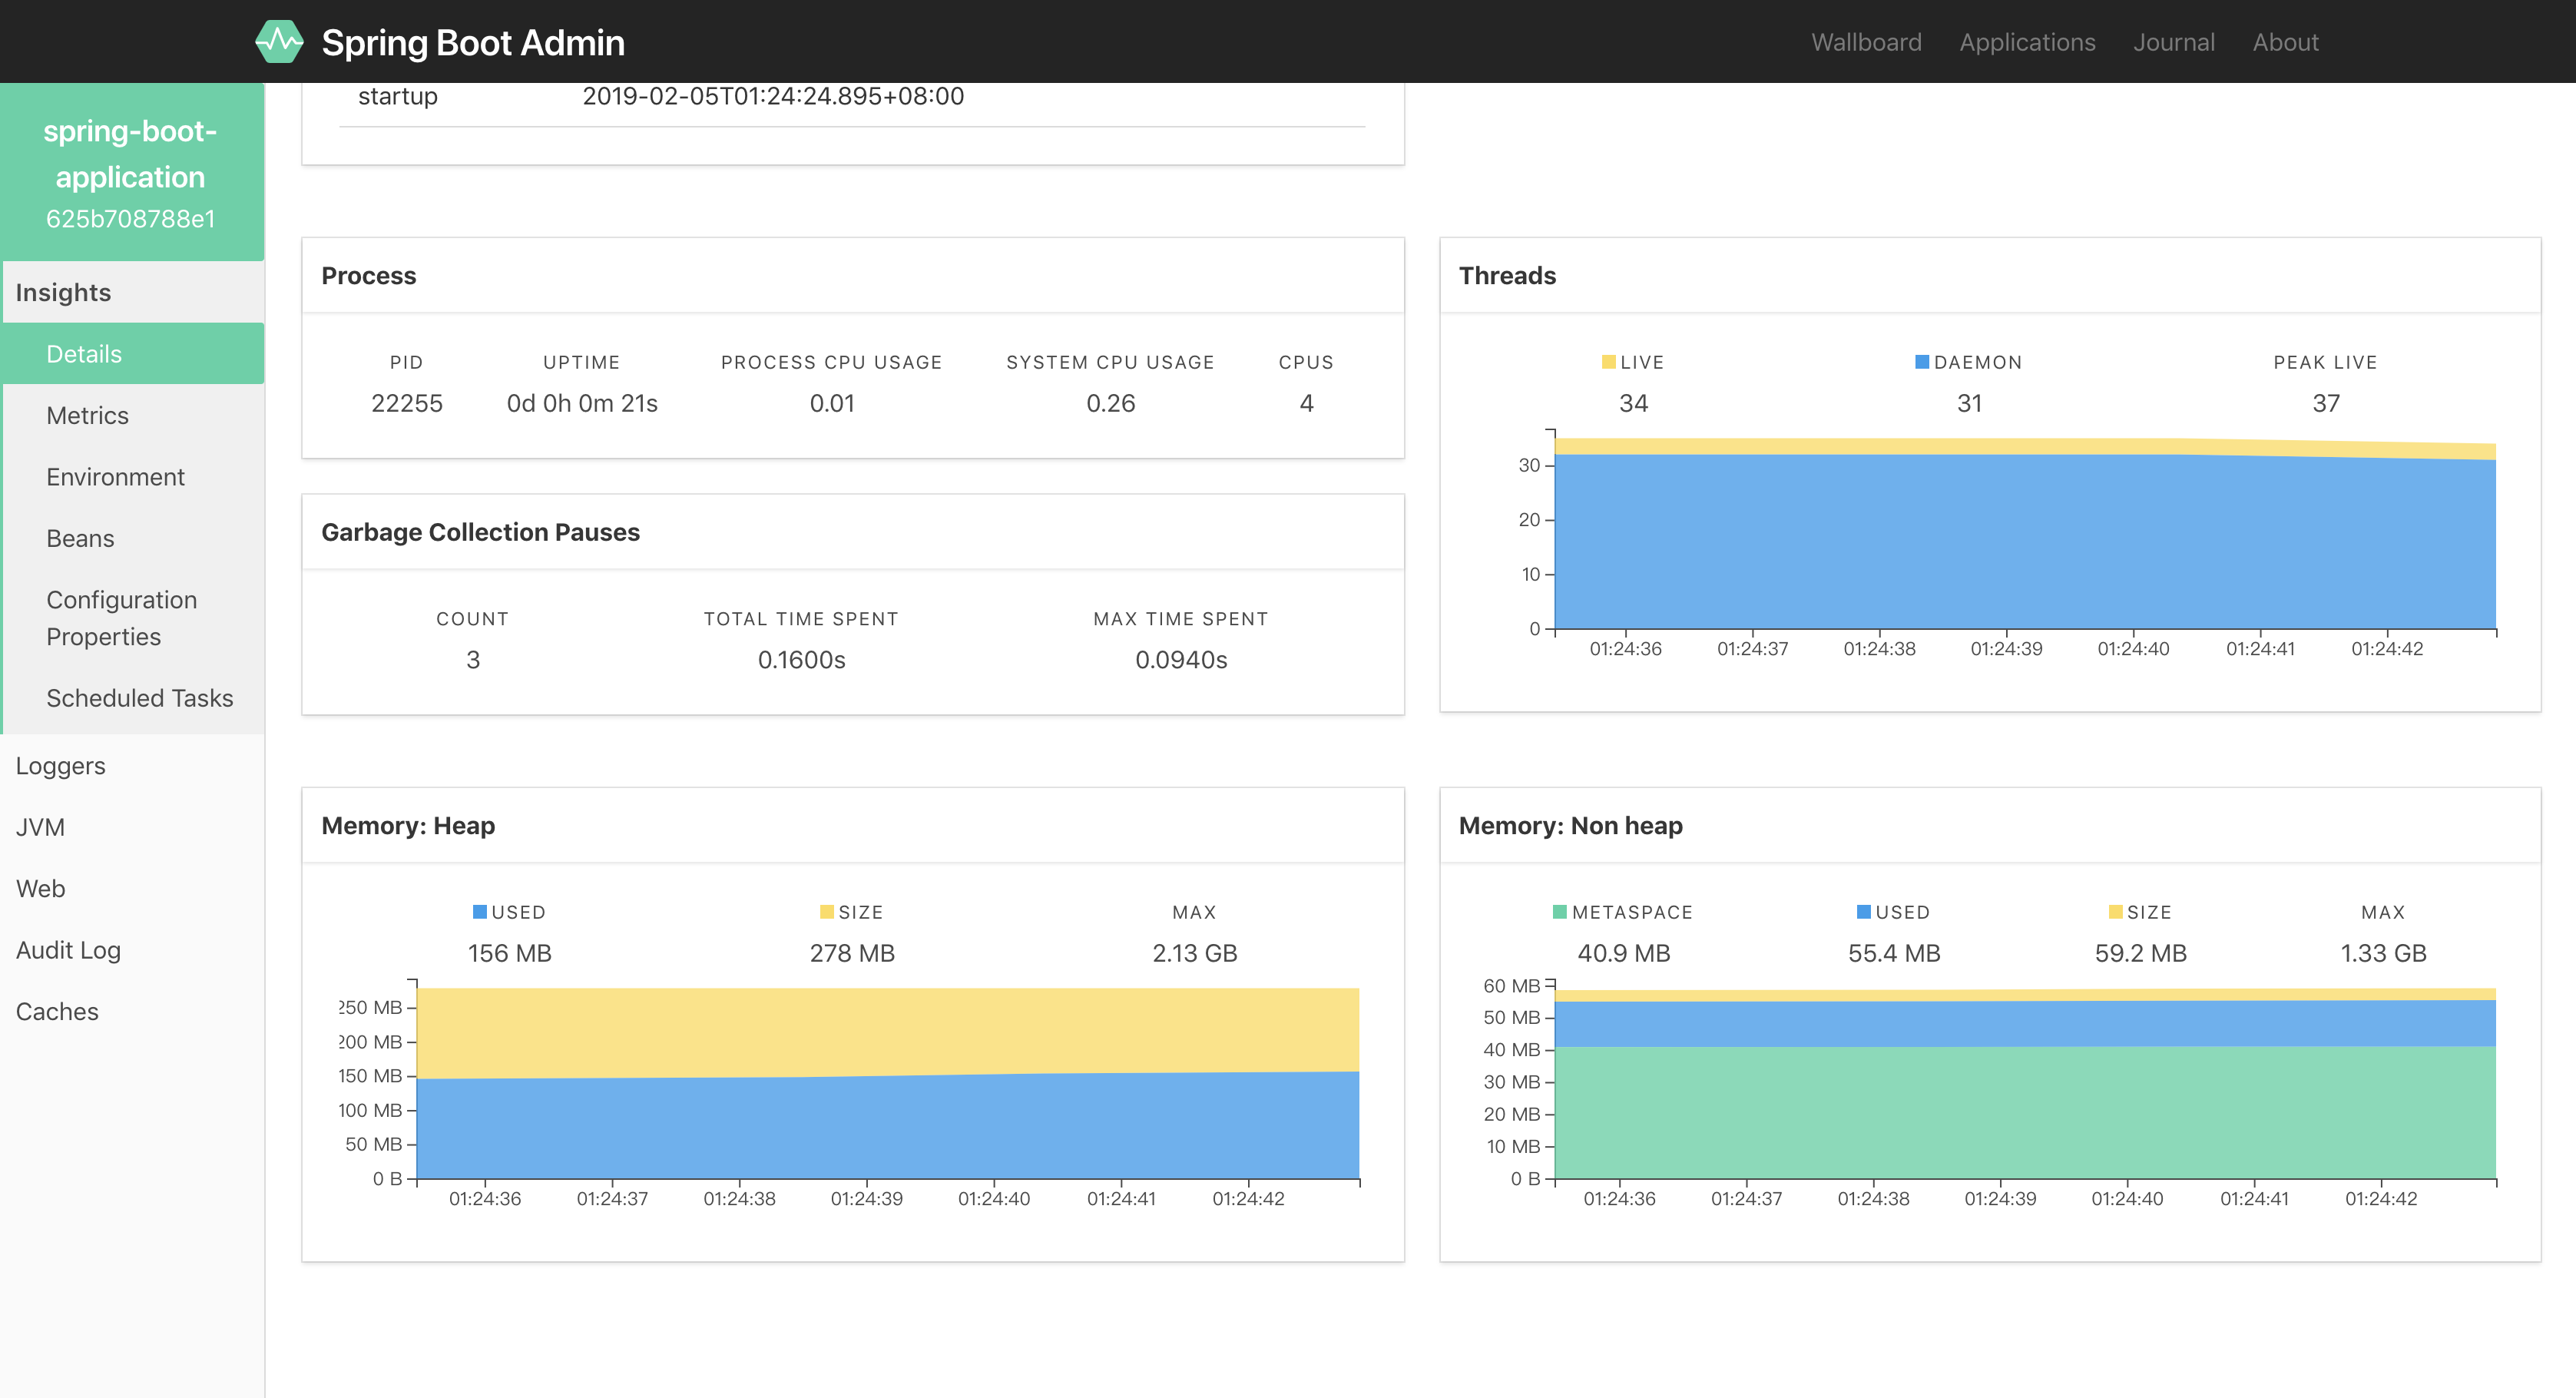The height and width of the screenshot is (1398, 2576).
Task: Open the About page
Action: (x=2285, y=42)
